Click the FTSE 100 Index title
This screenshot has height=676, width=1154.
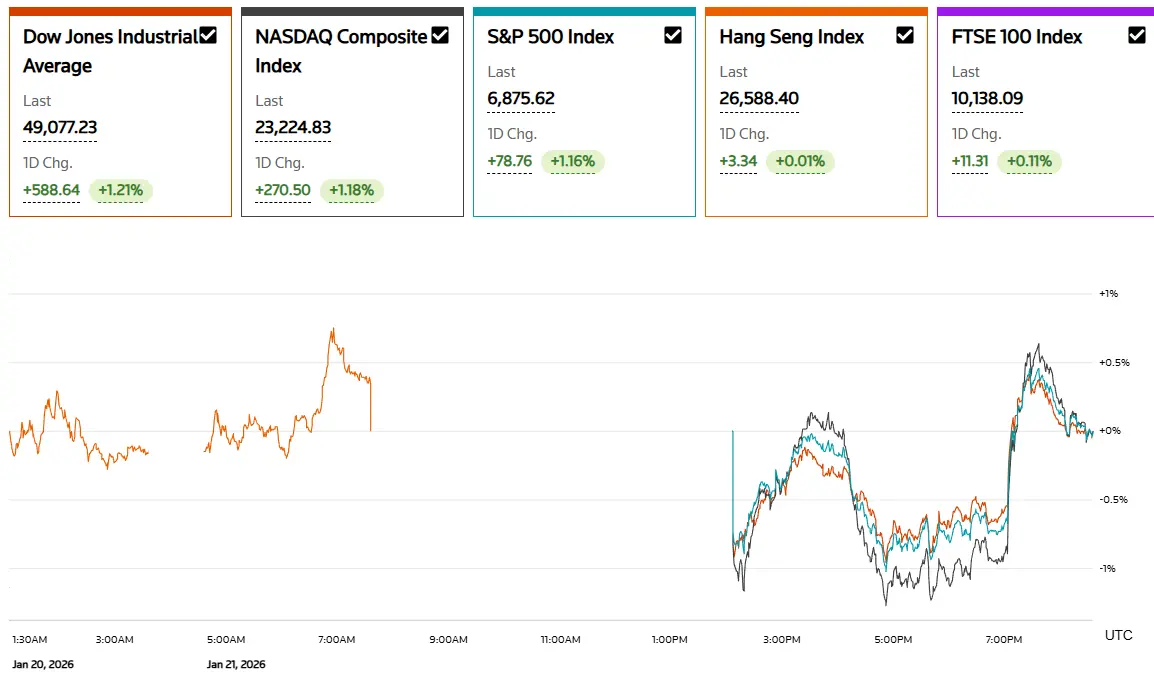(1017, 37)
